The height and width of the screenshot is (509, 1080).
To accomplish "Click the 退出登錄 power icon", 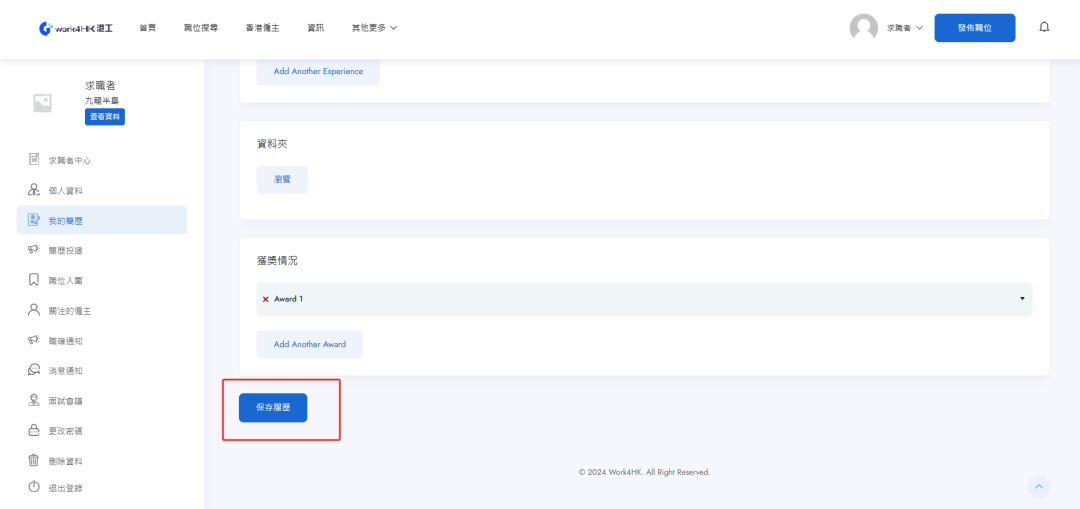I will pyautogui.click(x=34, y=488).
